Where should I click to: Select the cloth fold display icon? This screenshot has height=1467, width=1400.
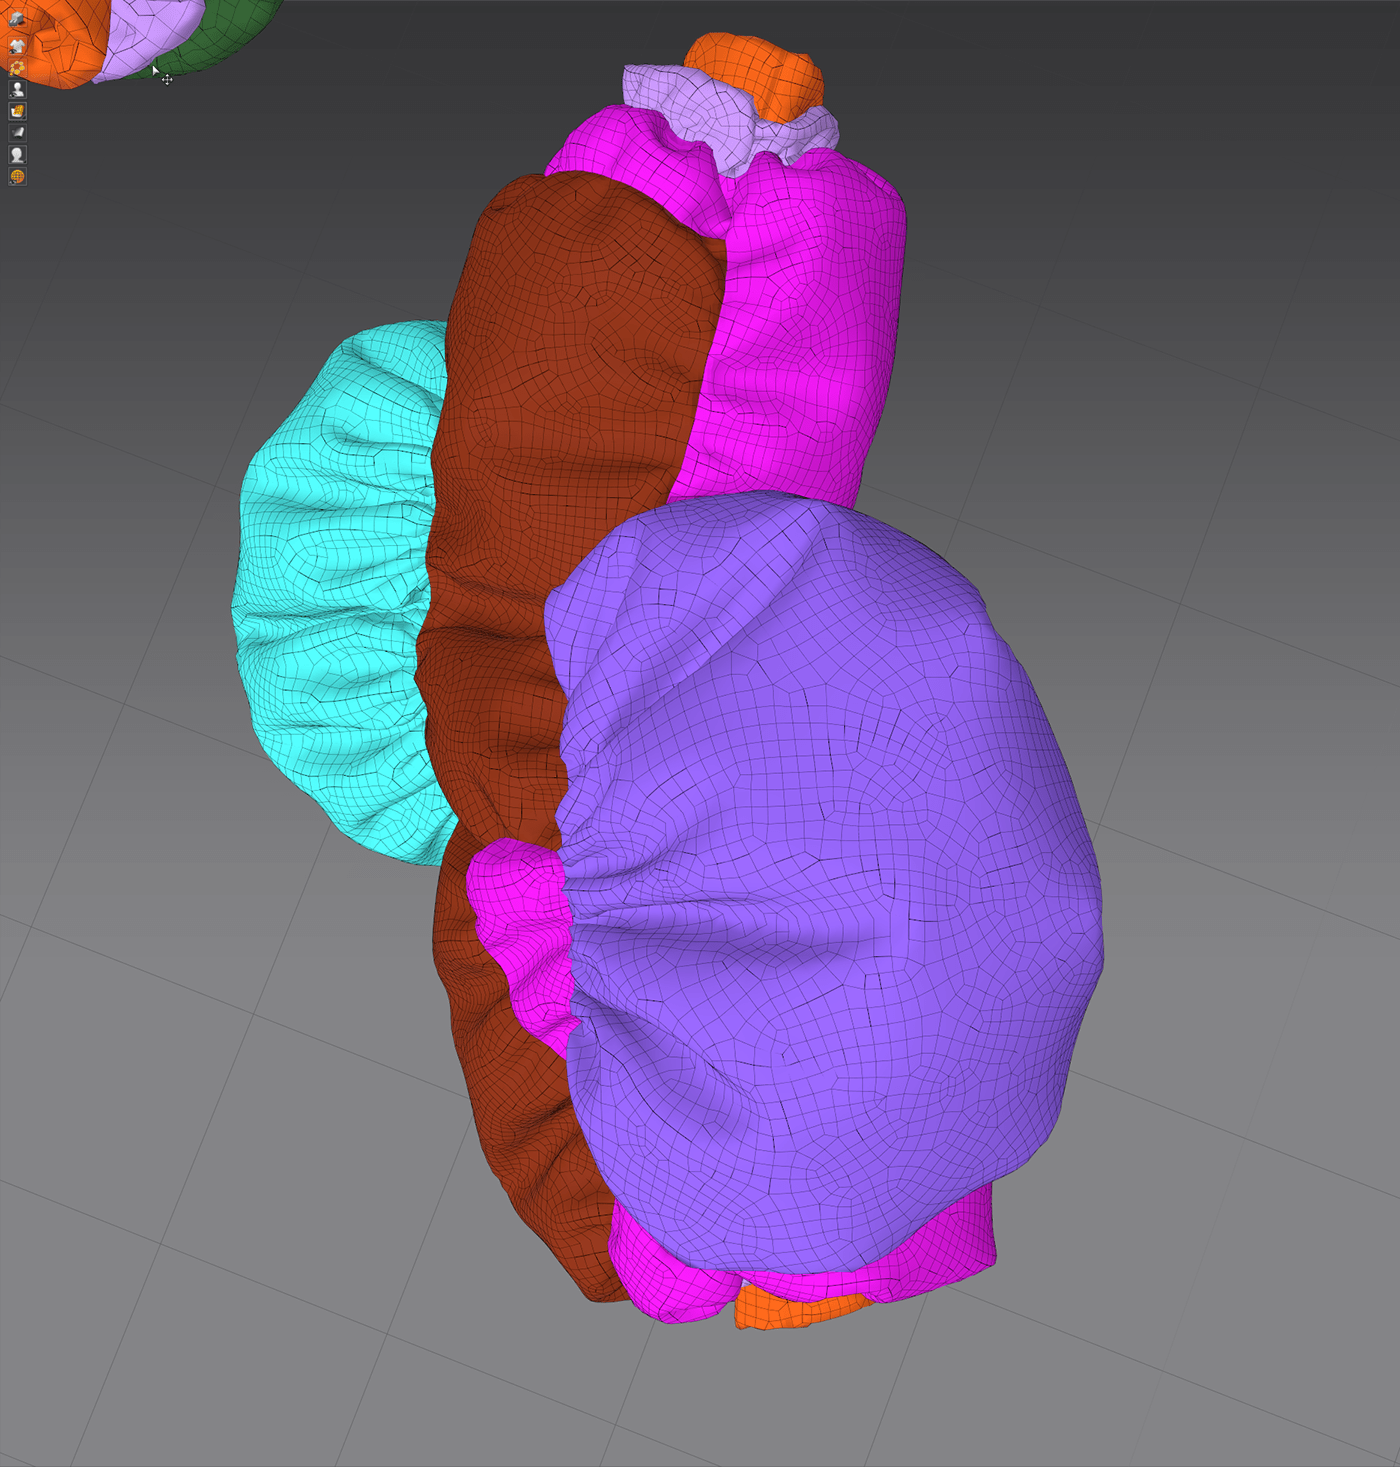[17, 132]
